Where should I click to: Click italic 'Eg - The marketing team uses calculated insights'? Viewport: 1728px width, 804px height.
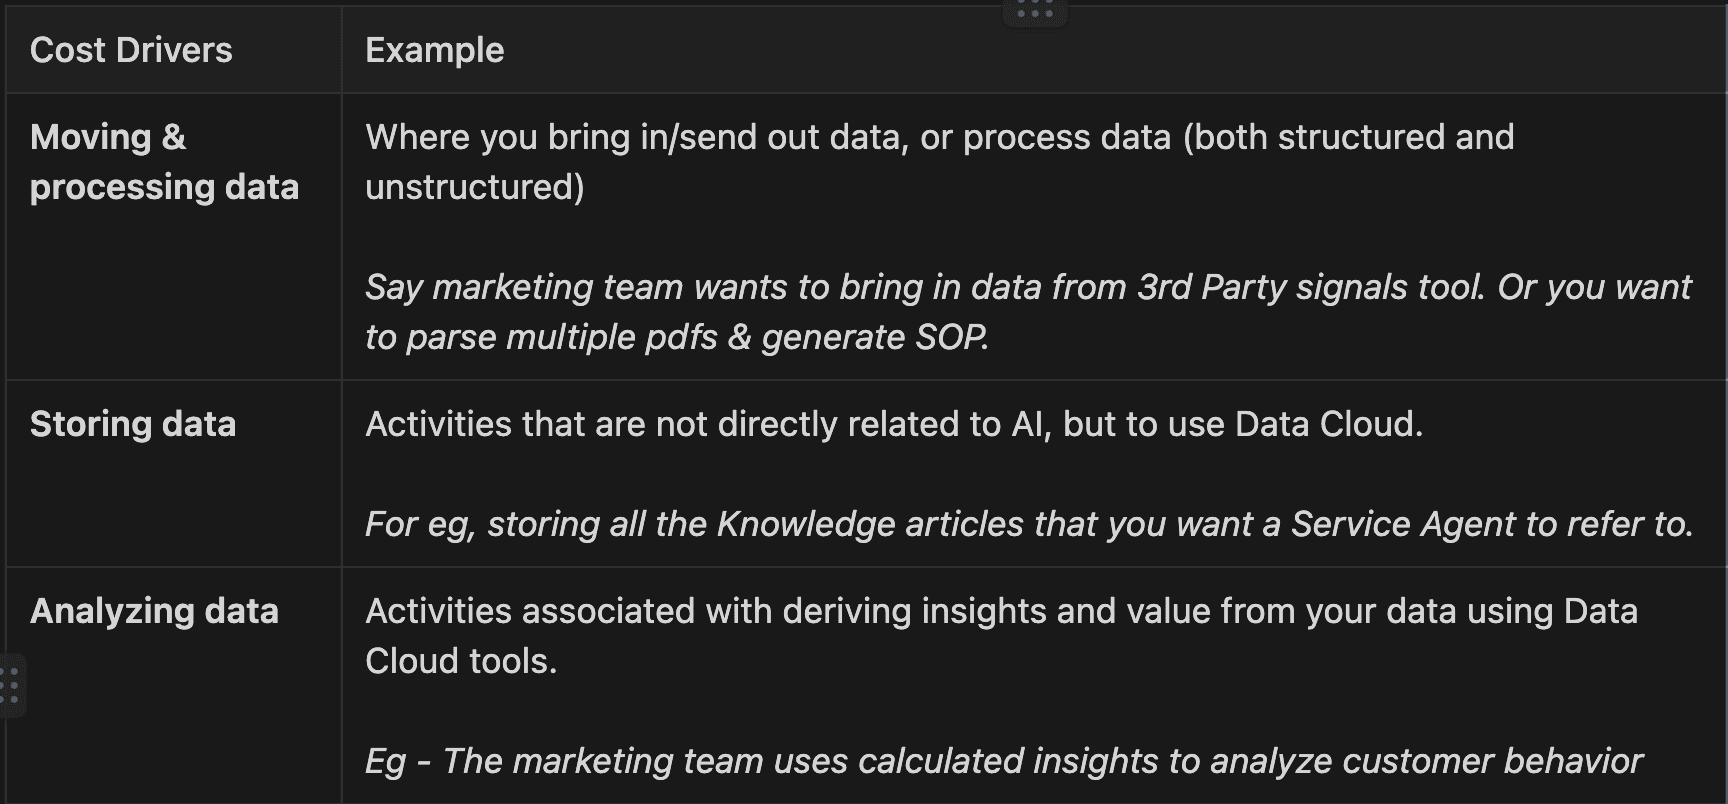pos(900,761)
